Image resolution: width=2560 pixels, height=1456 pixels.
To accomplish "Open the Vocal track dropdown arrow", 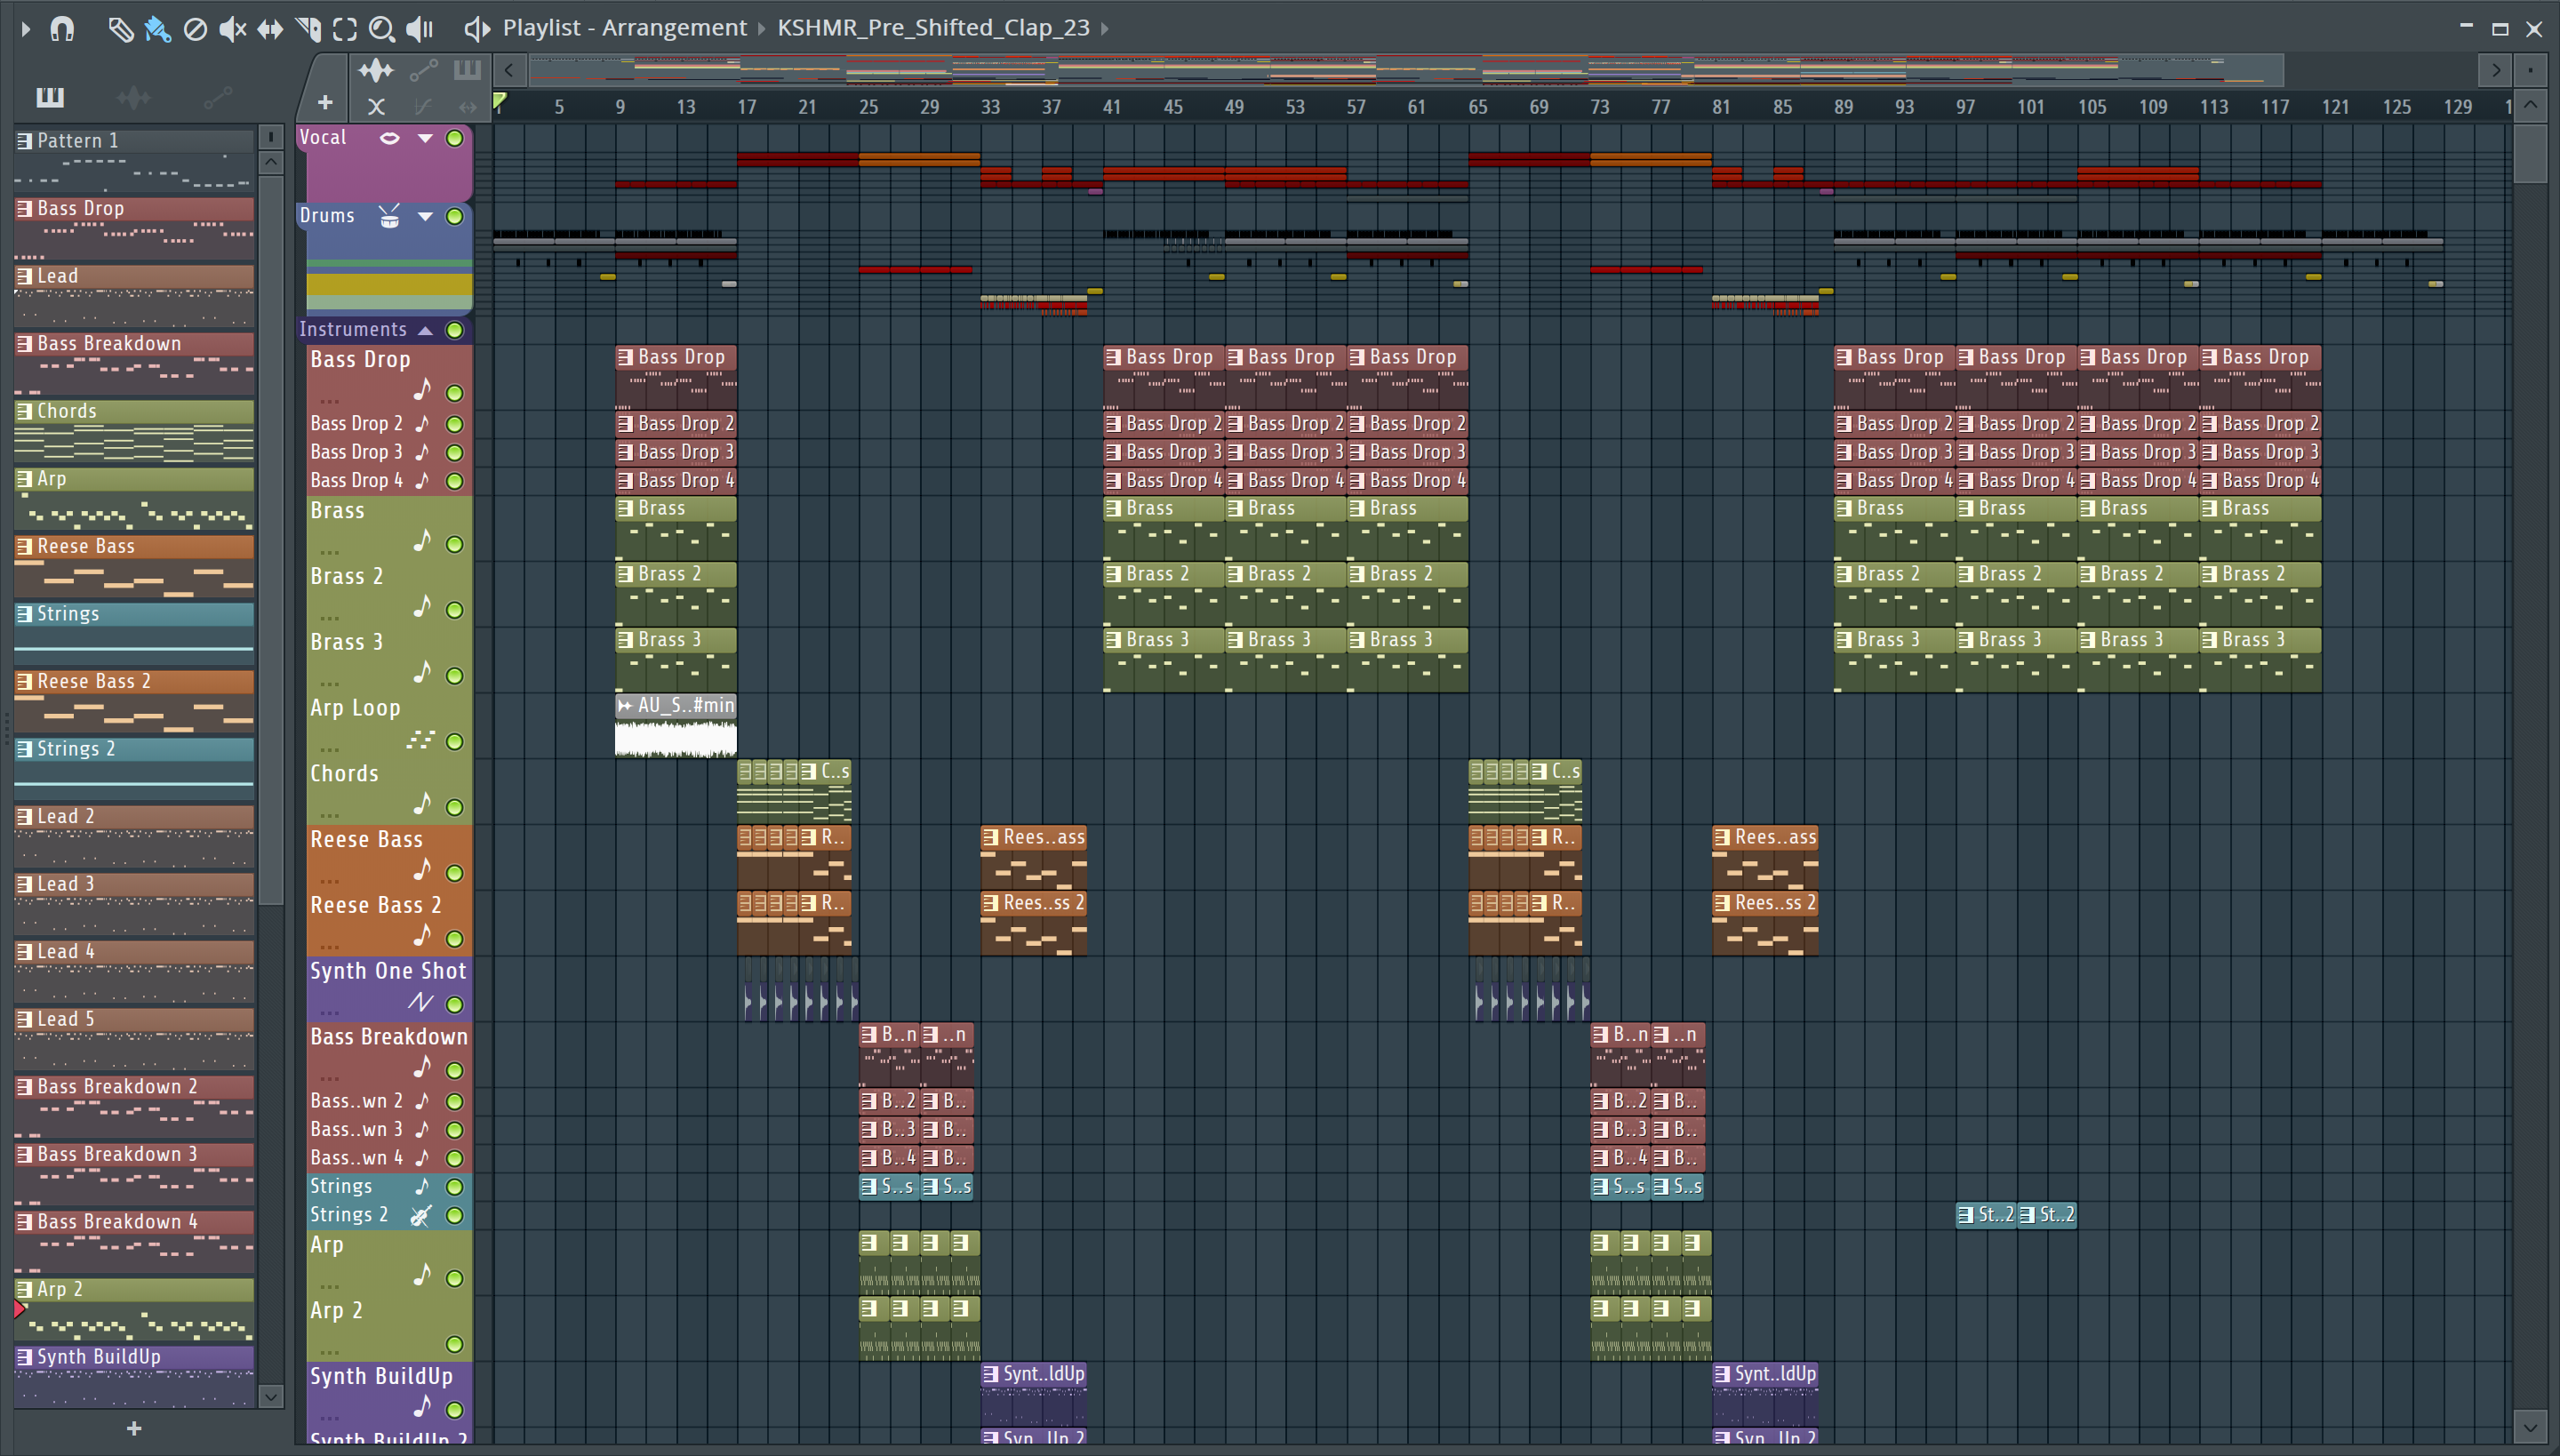I will click(x=425, y=138).
